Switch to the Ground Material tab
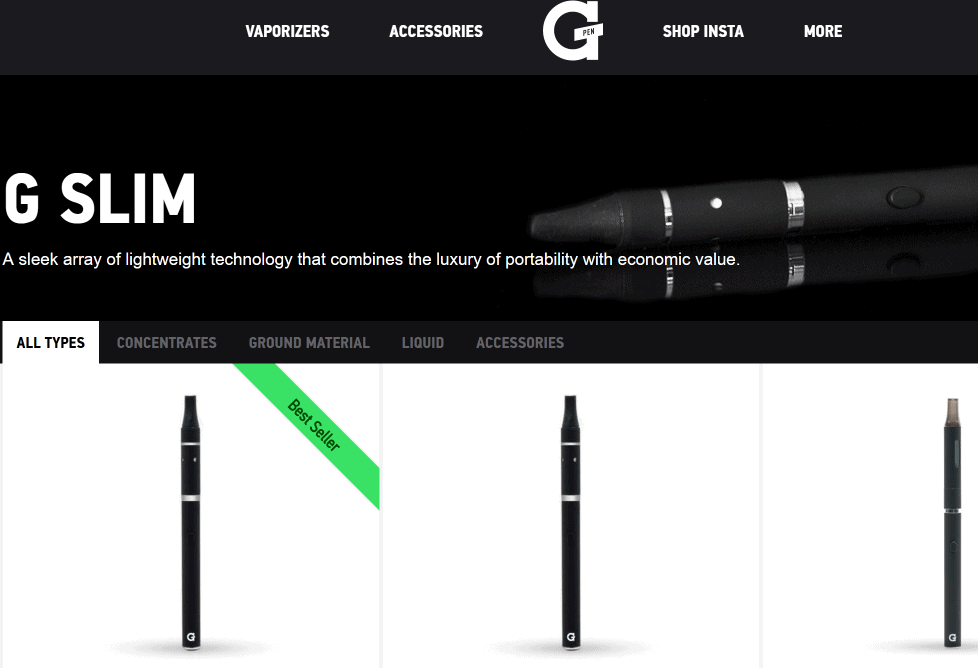978x668 pixels. (309, 342)
